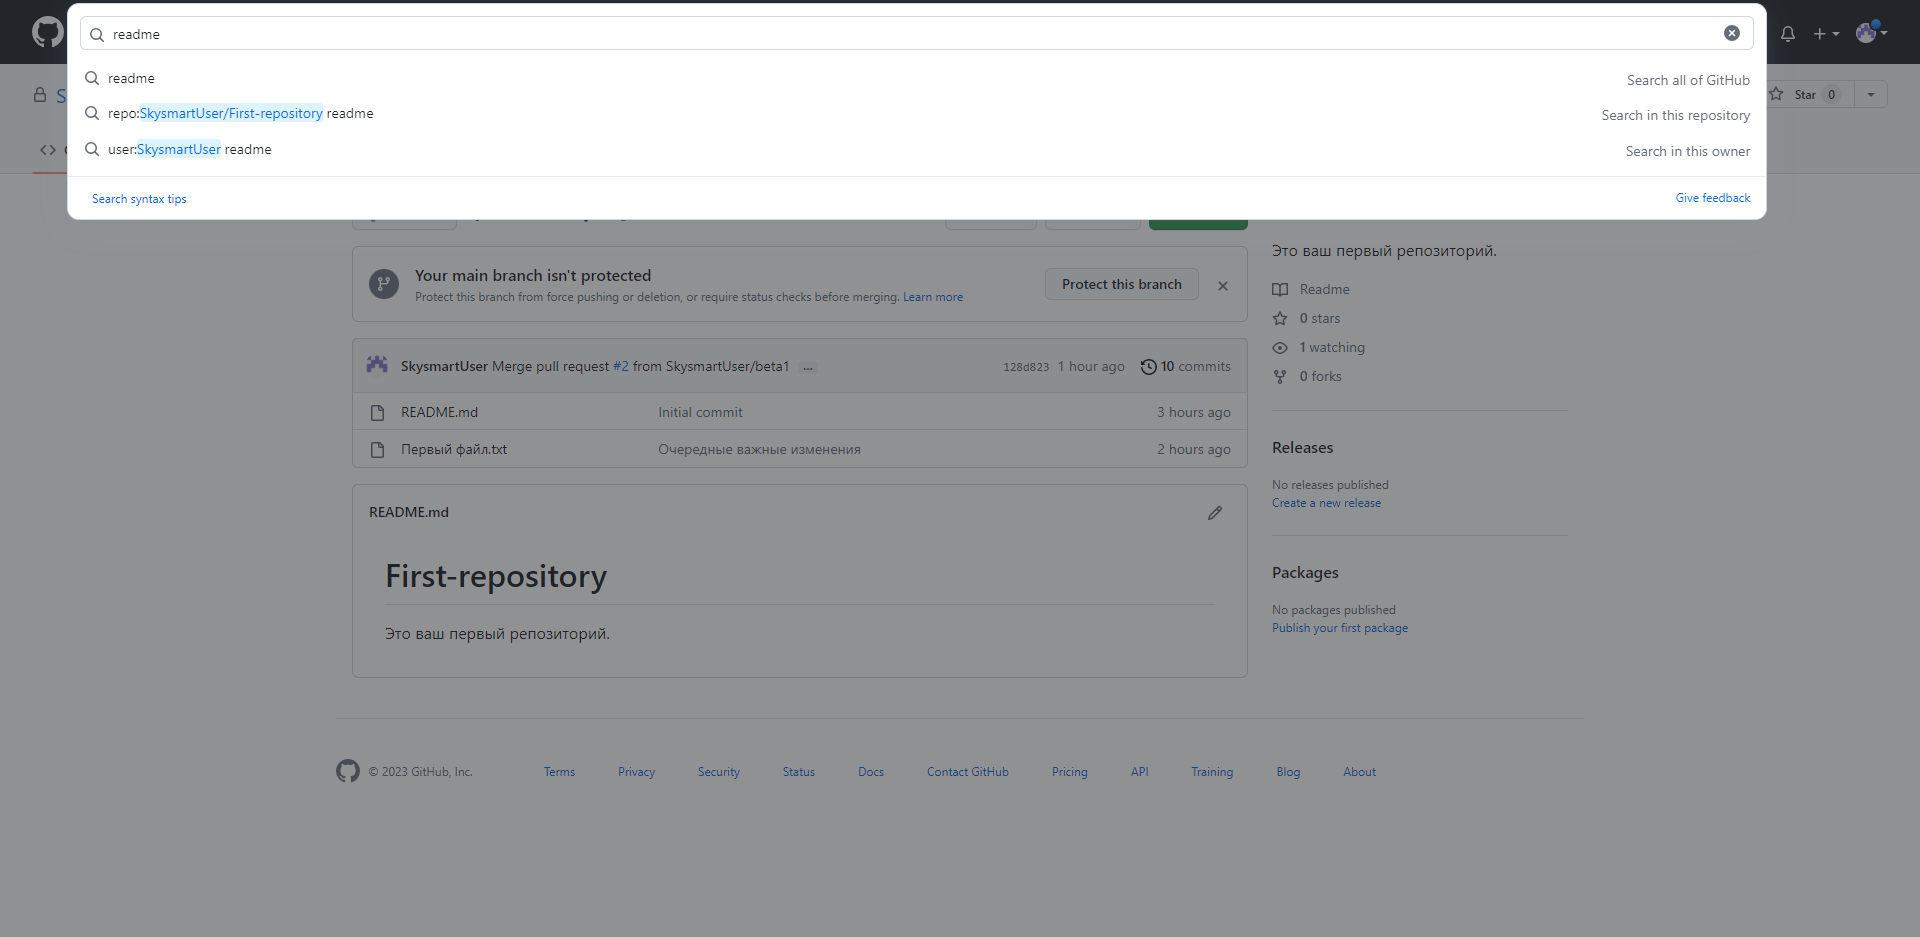
Task: Click Protect this branch button
Action: click(x=1121, y=284)
